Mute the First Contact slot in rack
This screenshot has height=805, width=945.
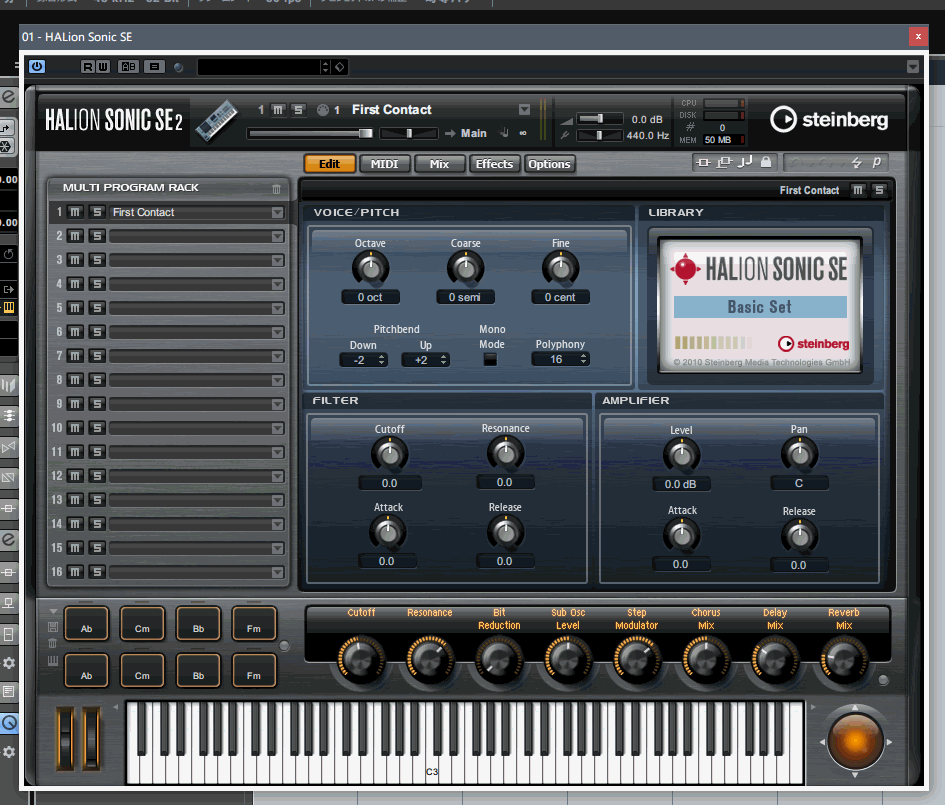click(75, 212)
